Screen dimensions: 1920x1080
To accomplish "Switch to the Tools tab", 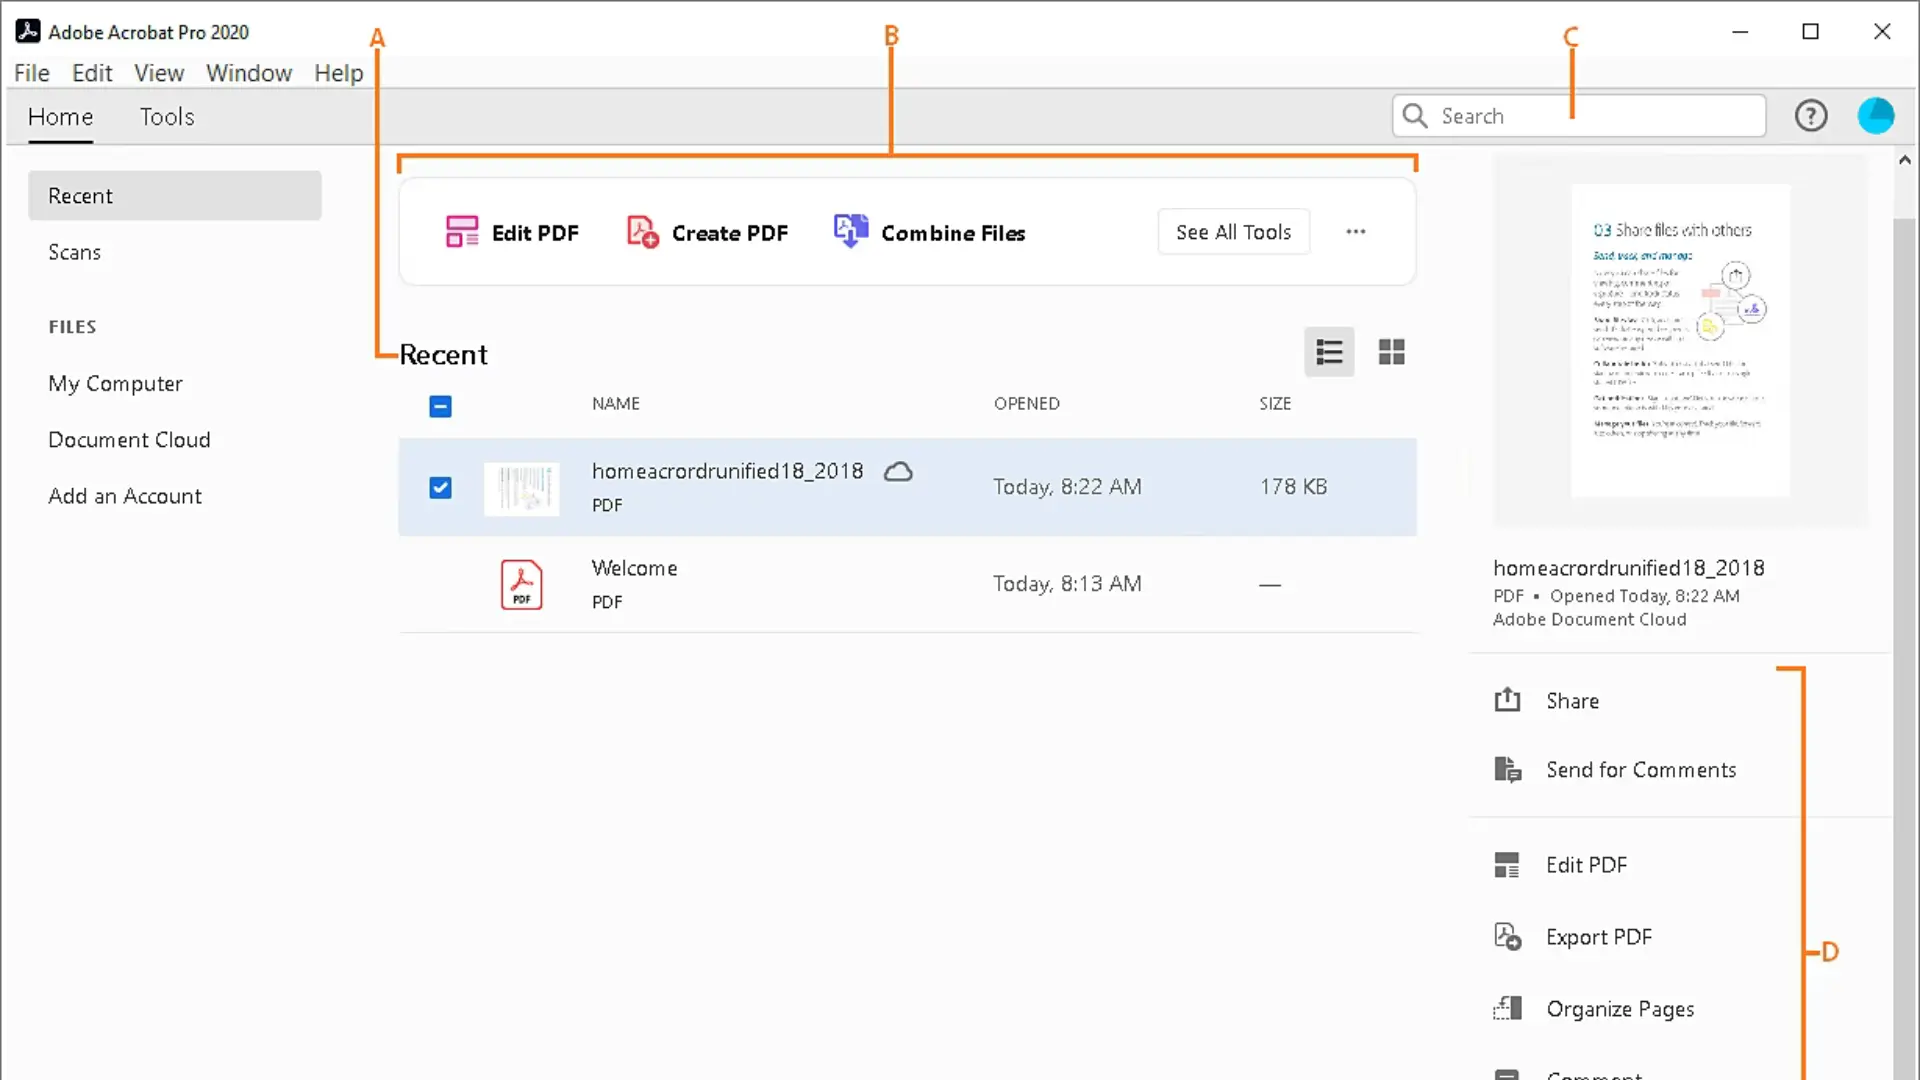I will (x=166, y=117).
